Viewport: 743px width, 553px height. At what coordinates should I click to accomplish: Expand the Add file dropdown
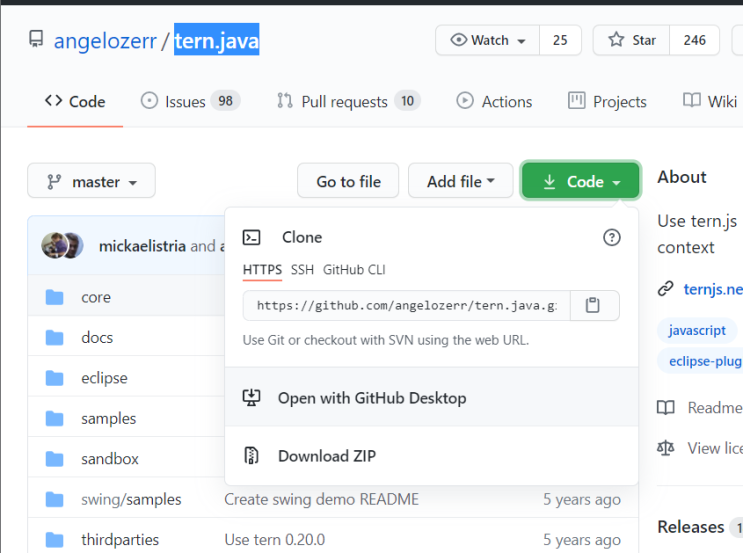(461, 181)
